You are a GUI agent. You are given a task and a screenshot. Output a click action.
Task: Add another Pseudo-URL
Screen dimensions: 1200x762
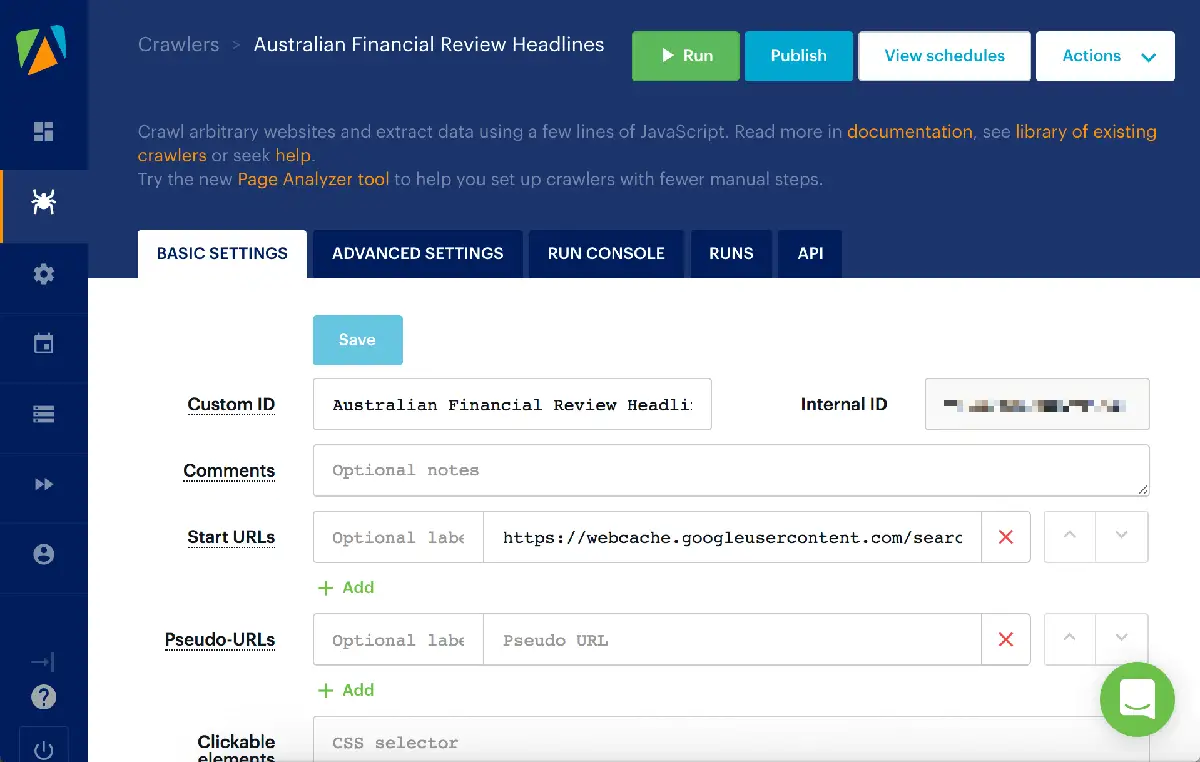tap(346, 690)
